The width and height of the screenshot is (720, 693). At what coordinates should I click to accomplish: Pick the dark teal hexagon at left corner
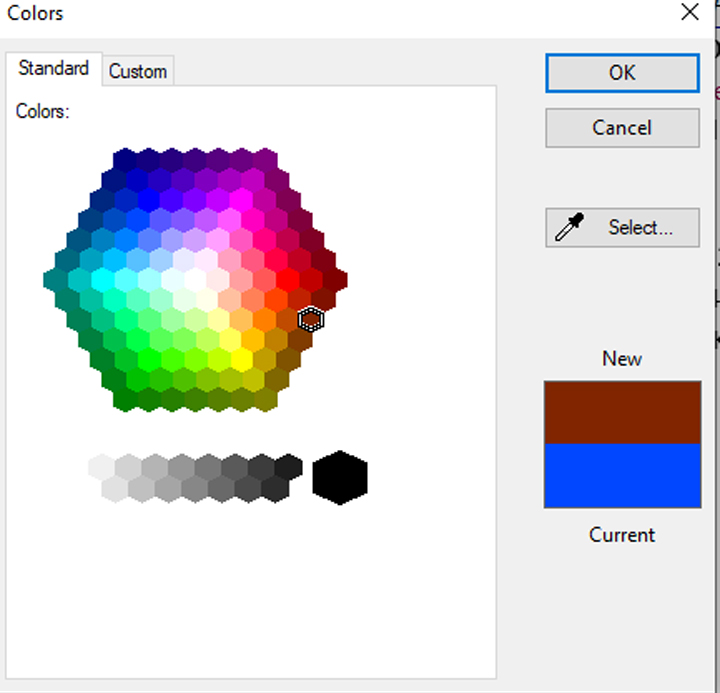(56, 280)
